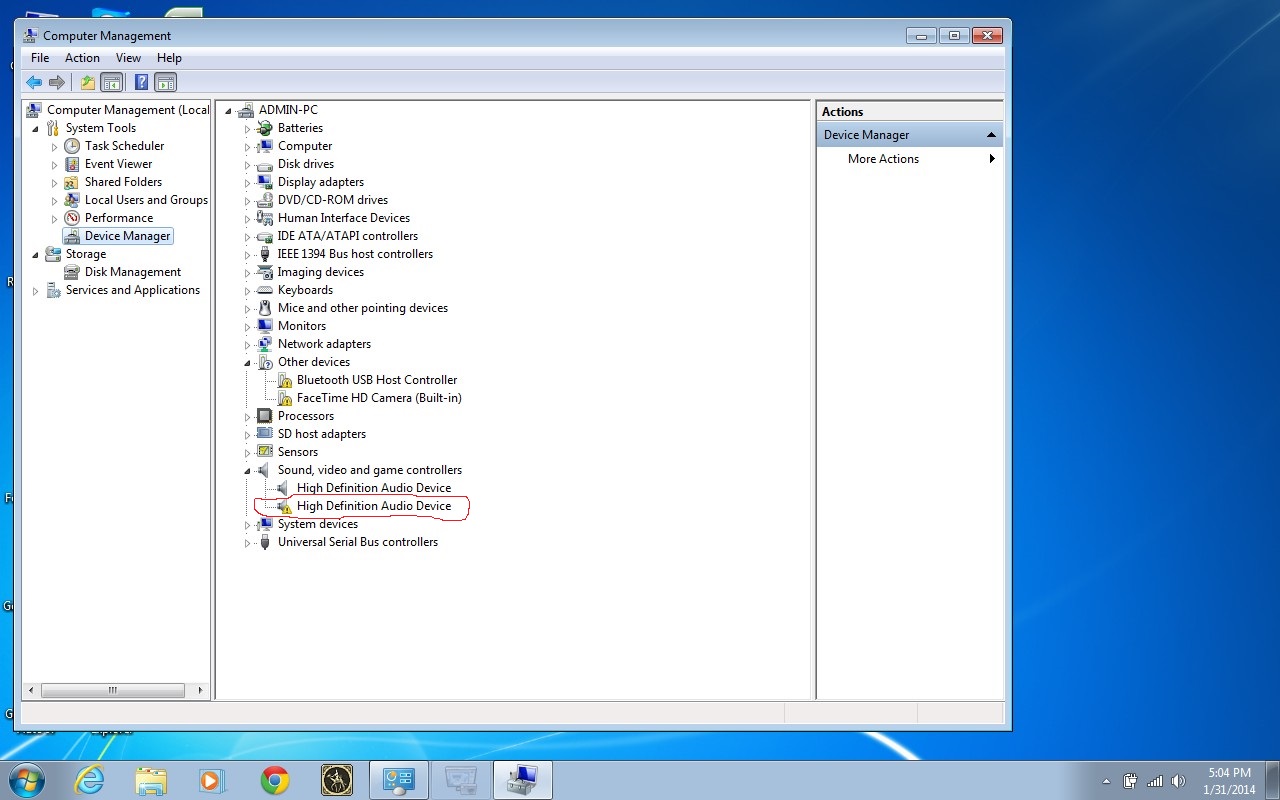Select IDE ATA/ATAPI controllers entry
This screenshot has width=1280, height=800.
tap(348, 236)
